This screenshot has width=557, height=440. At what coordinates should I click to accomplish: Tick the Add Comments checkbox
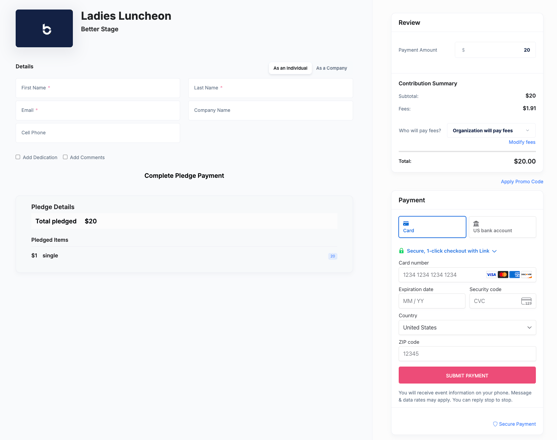(65, 157)
